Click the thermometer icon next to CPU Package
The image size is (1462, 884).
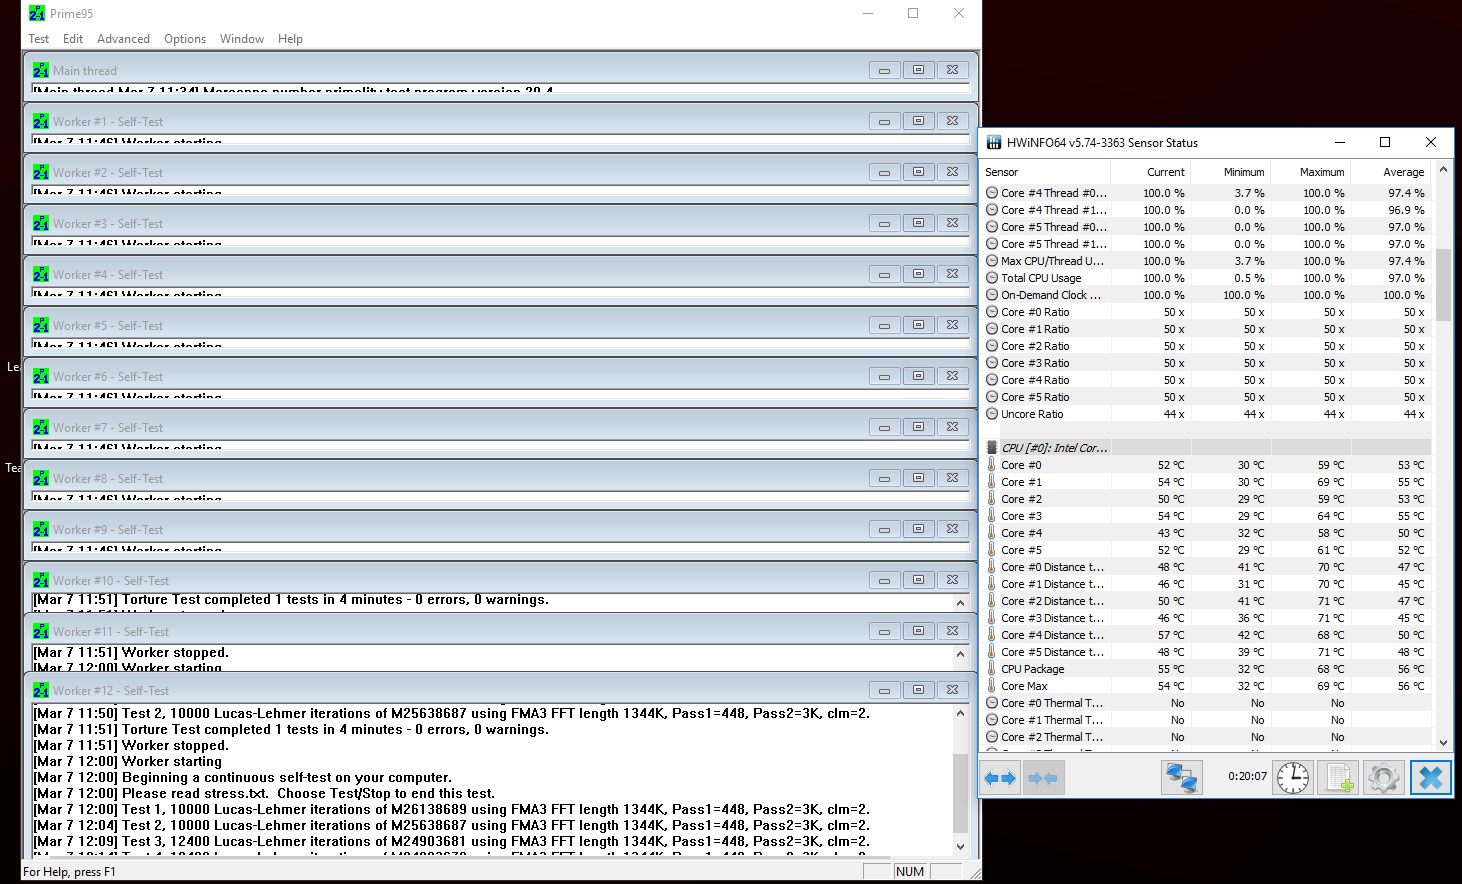[x=992, y=669]
